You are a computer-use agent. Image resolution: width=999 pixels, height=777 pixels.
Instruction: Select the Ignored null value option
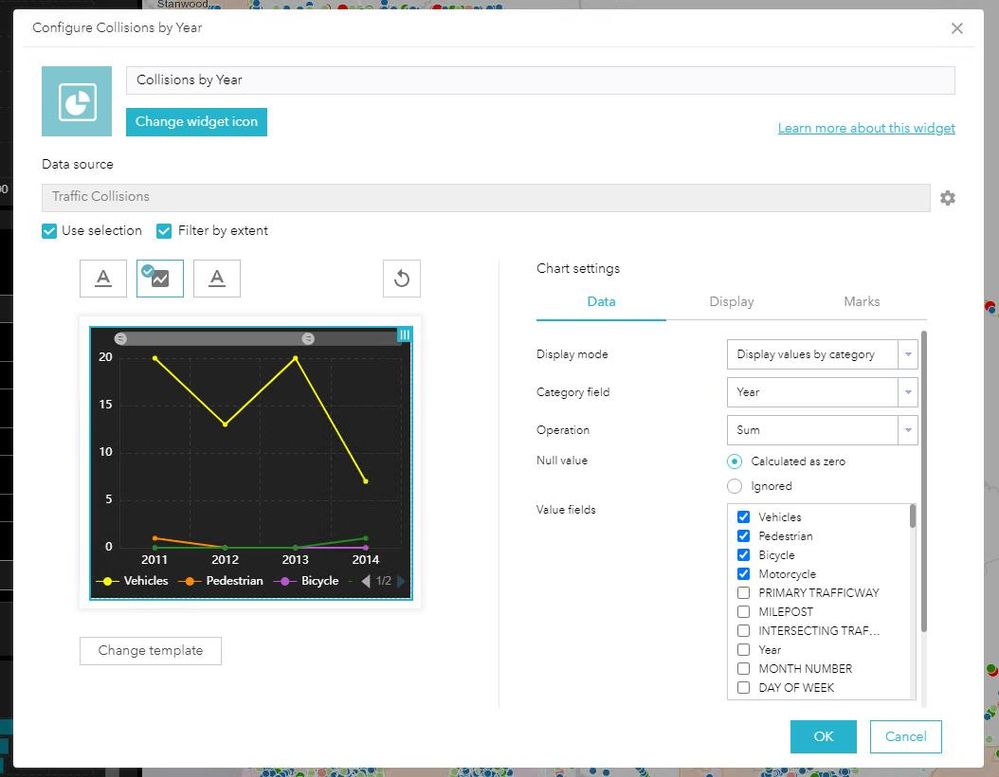(x=734, y=486)
